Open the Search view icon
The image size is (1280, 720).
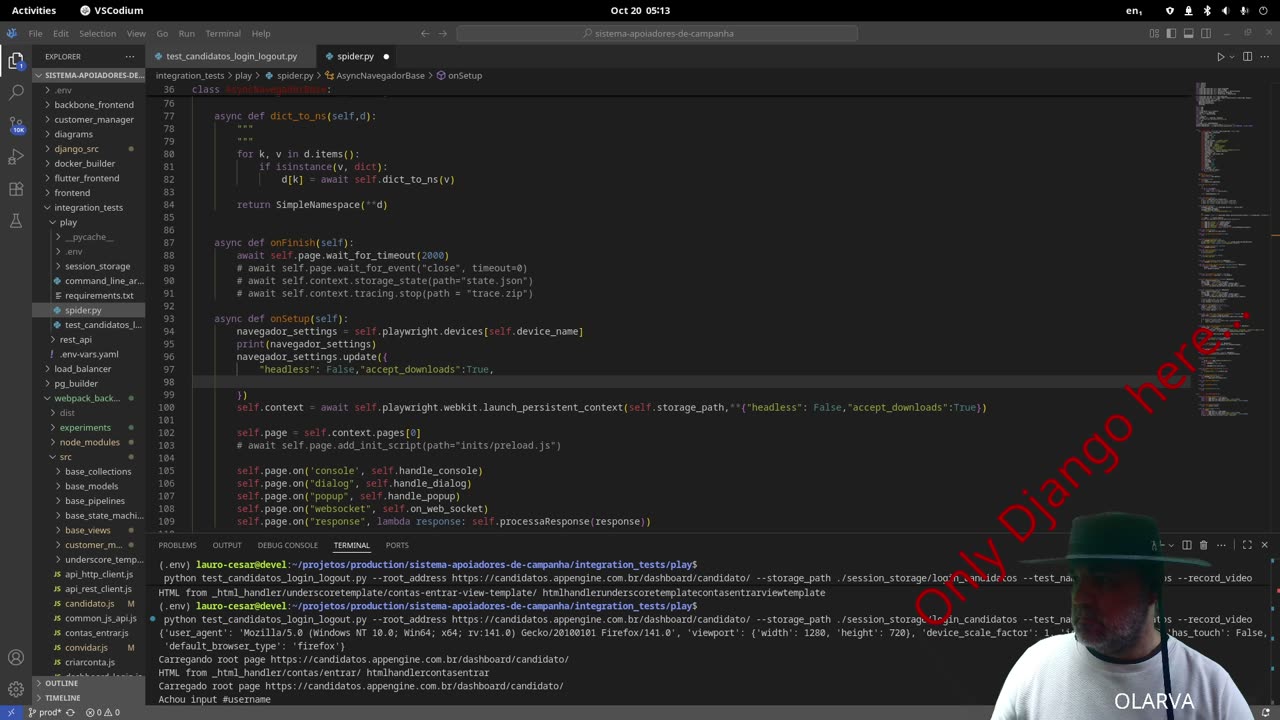(x=16, y=92)
